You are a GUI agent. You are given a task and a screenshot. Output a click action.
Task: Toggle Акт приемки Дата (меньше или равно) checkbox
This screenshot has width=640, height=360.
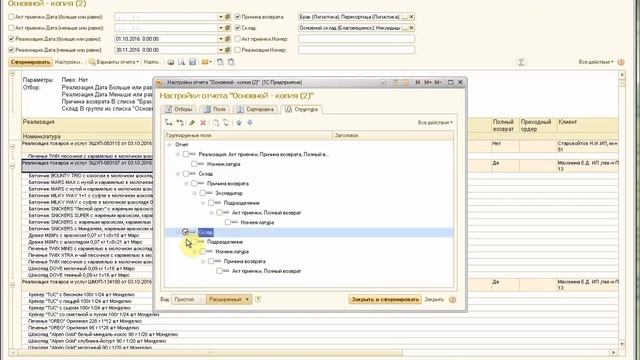11,28
